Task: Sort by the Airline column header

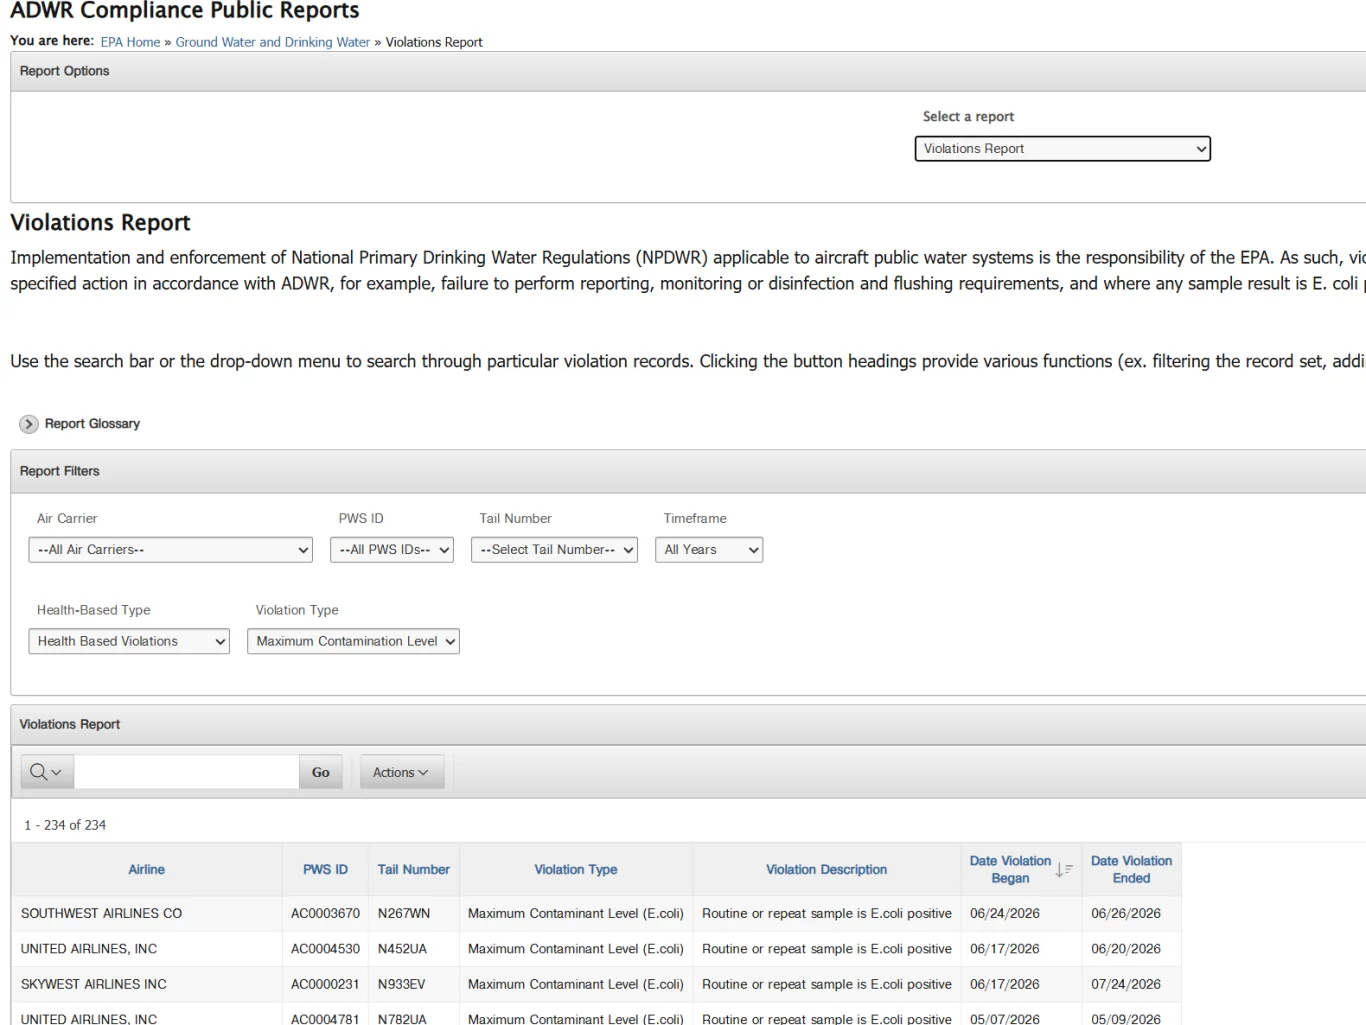Action: pyautogui.click(x=146, y=870)
